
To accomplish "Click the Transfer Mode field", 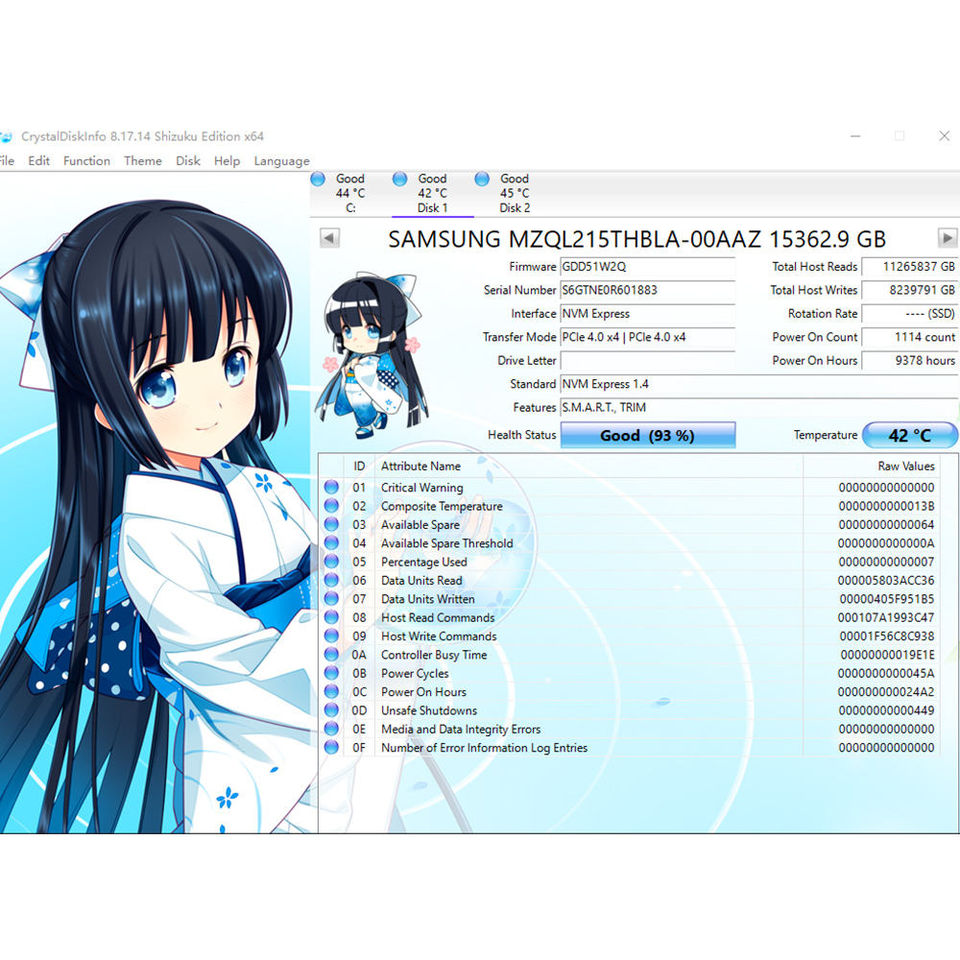I will [x=647, y=337].
